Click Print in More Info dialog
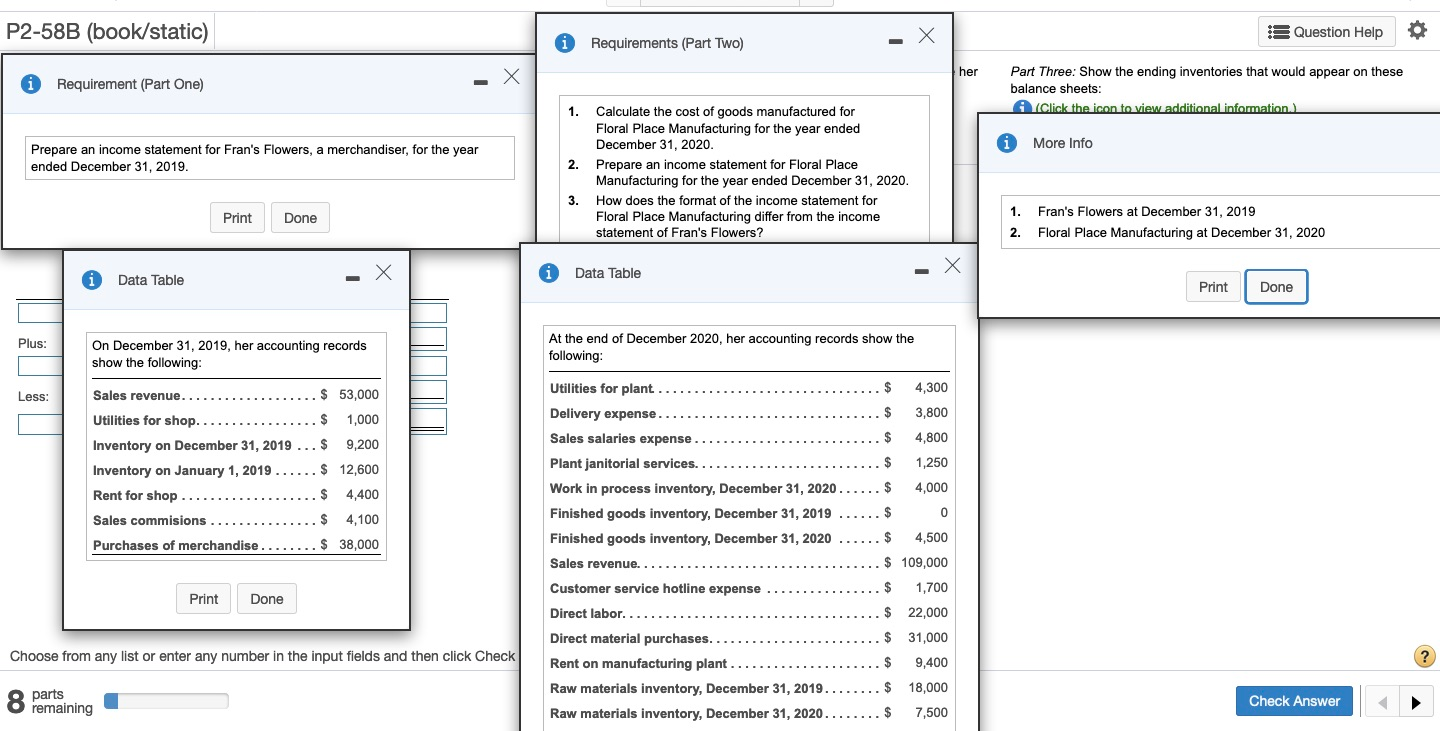 click(x=1213, y=287)
